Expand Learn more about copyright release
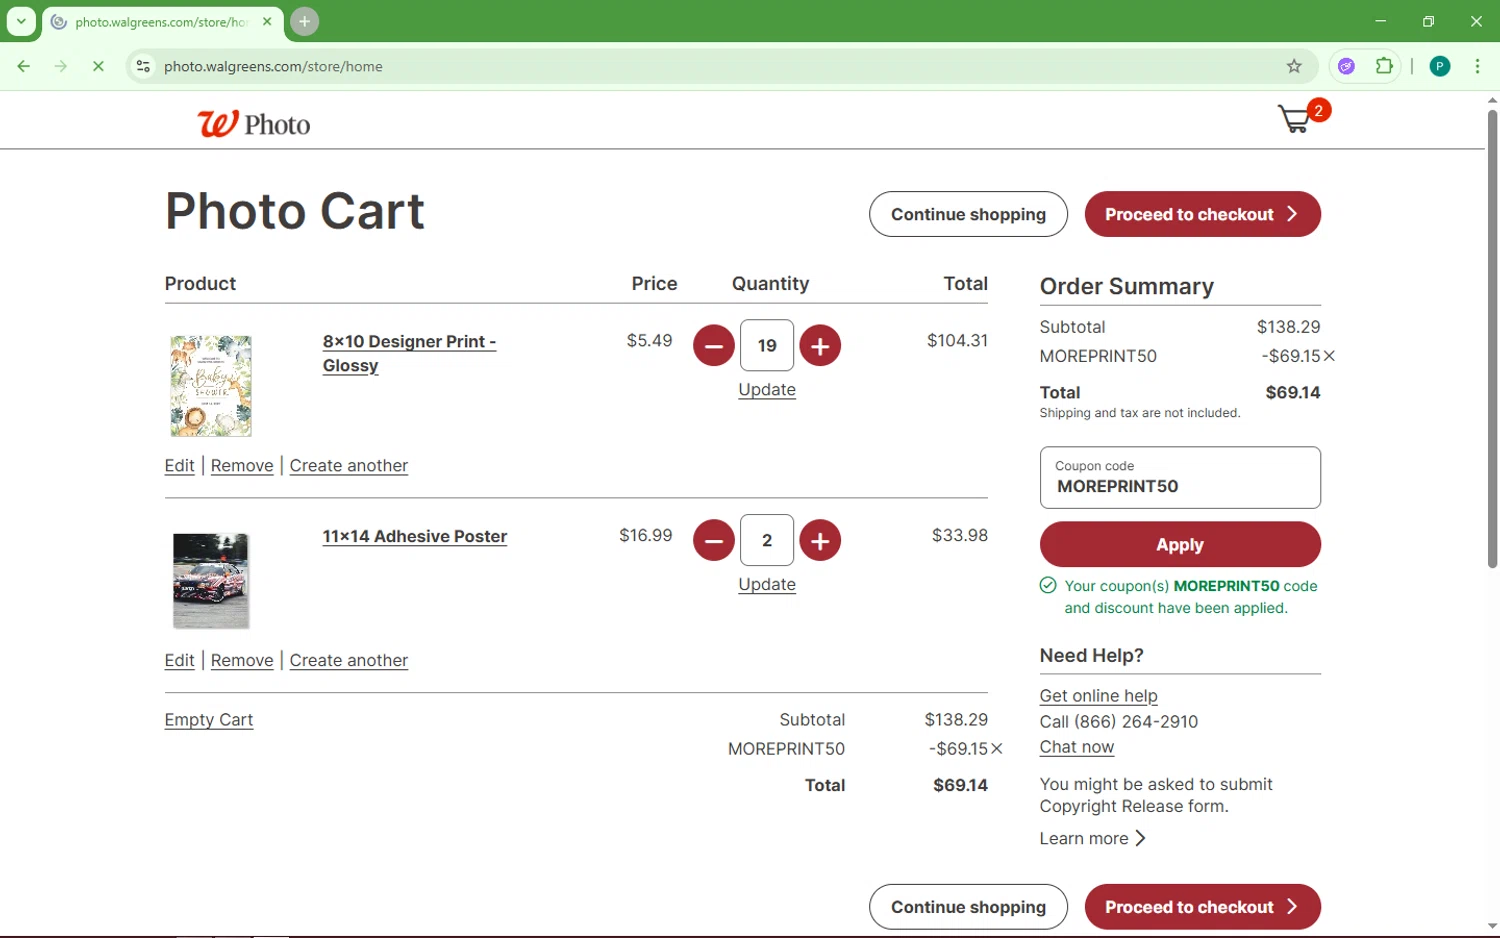This screenshot has width=1500, height=938. (x=1092, y=838)
